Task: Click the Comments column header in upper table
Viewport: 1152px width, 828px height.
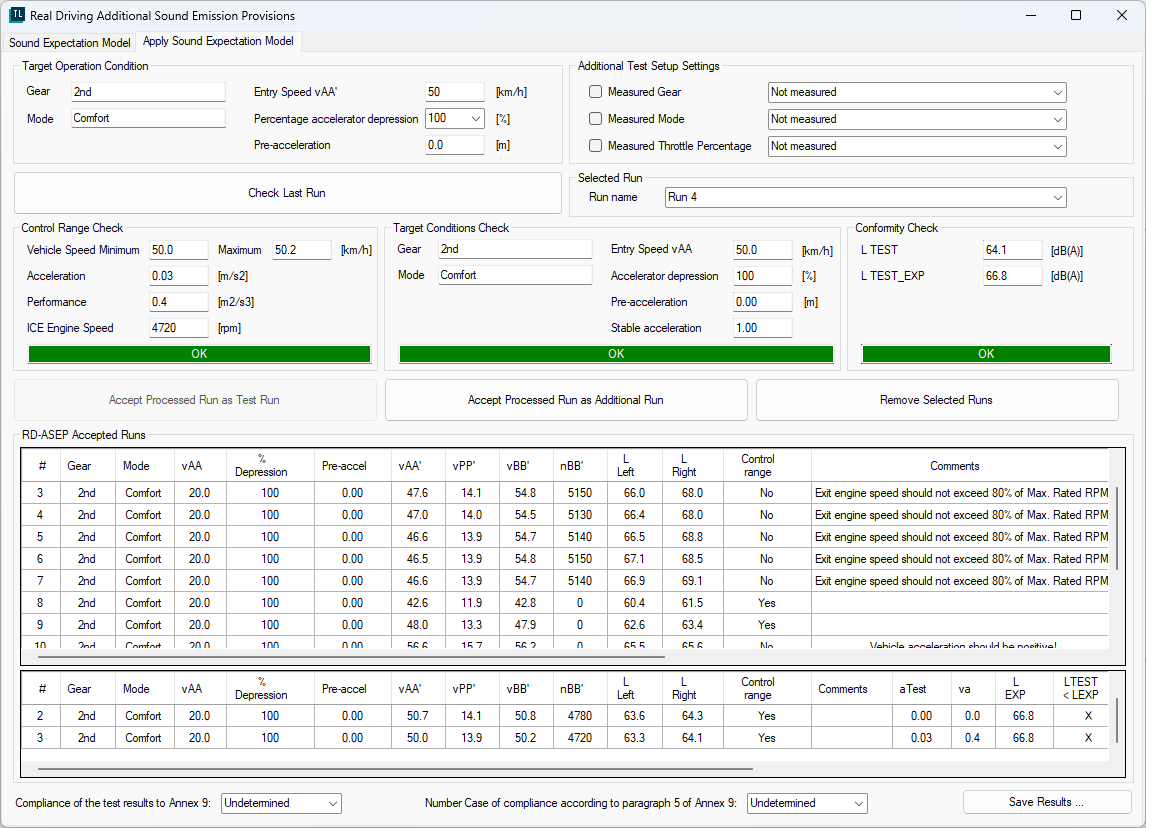Action: pyautogui.click(x=954, y=466)
